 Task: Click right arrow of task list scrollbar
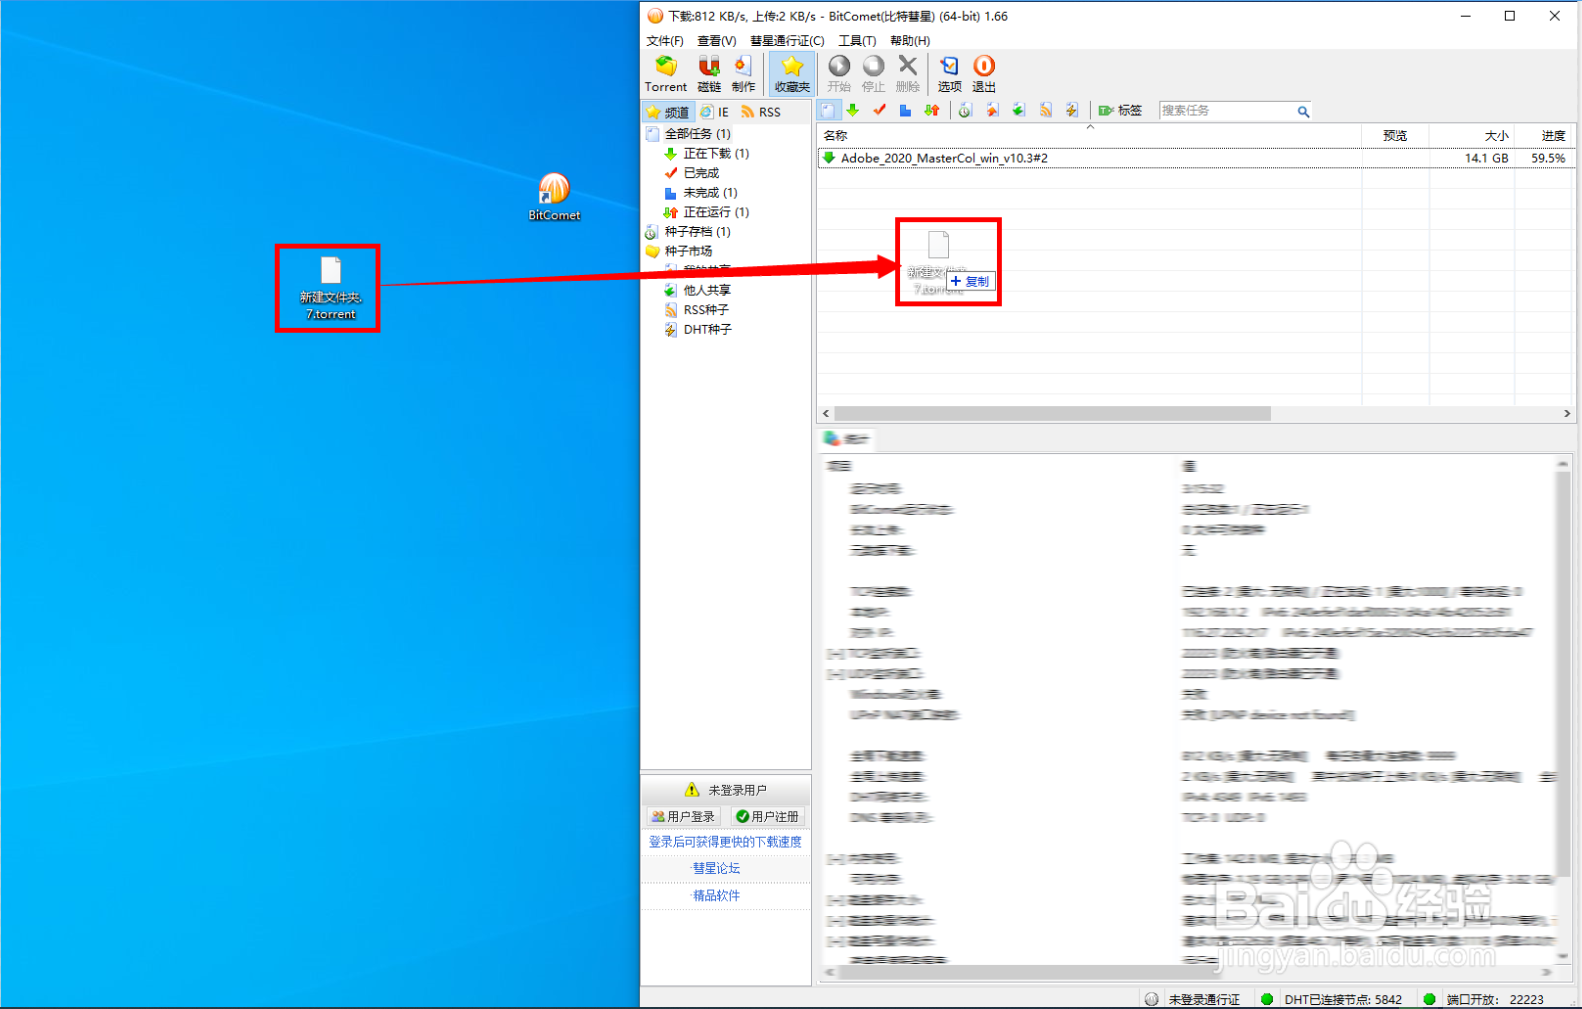[x=1566, y=413]
